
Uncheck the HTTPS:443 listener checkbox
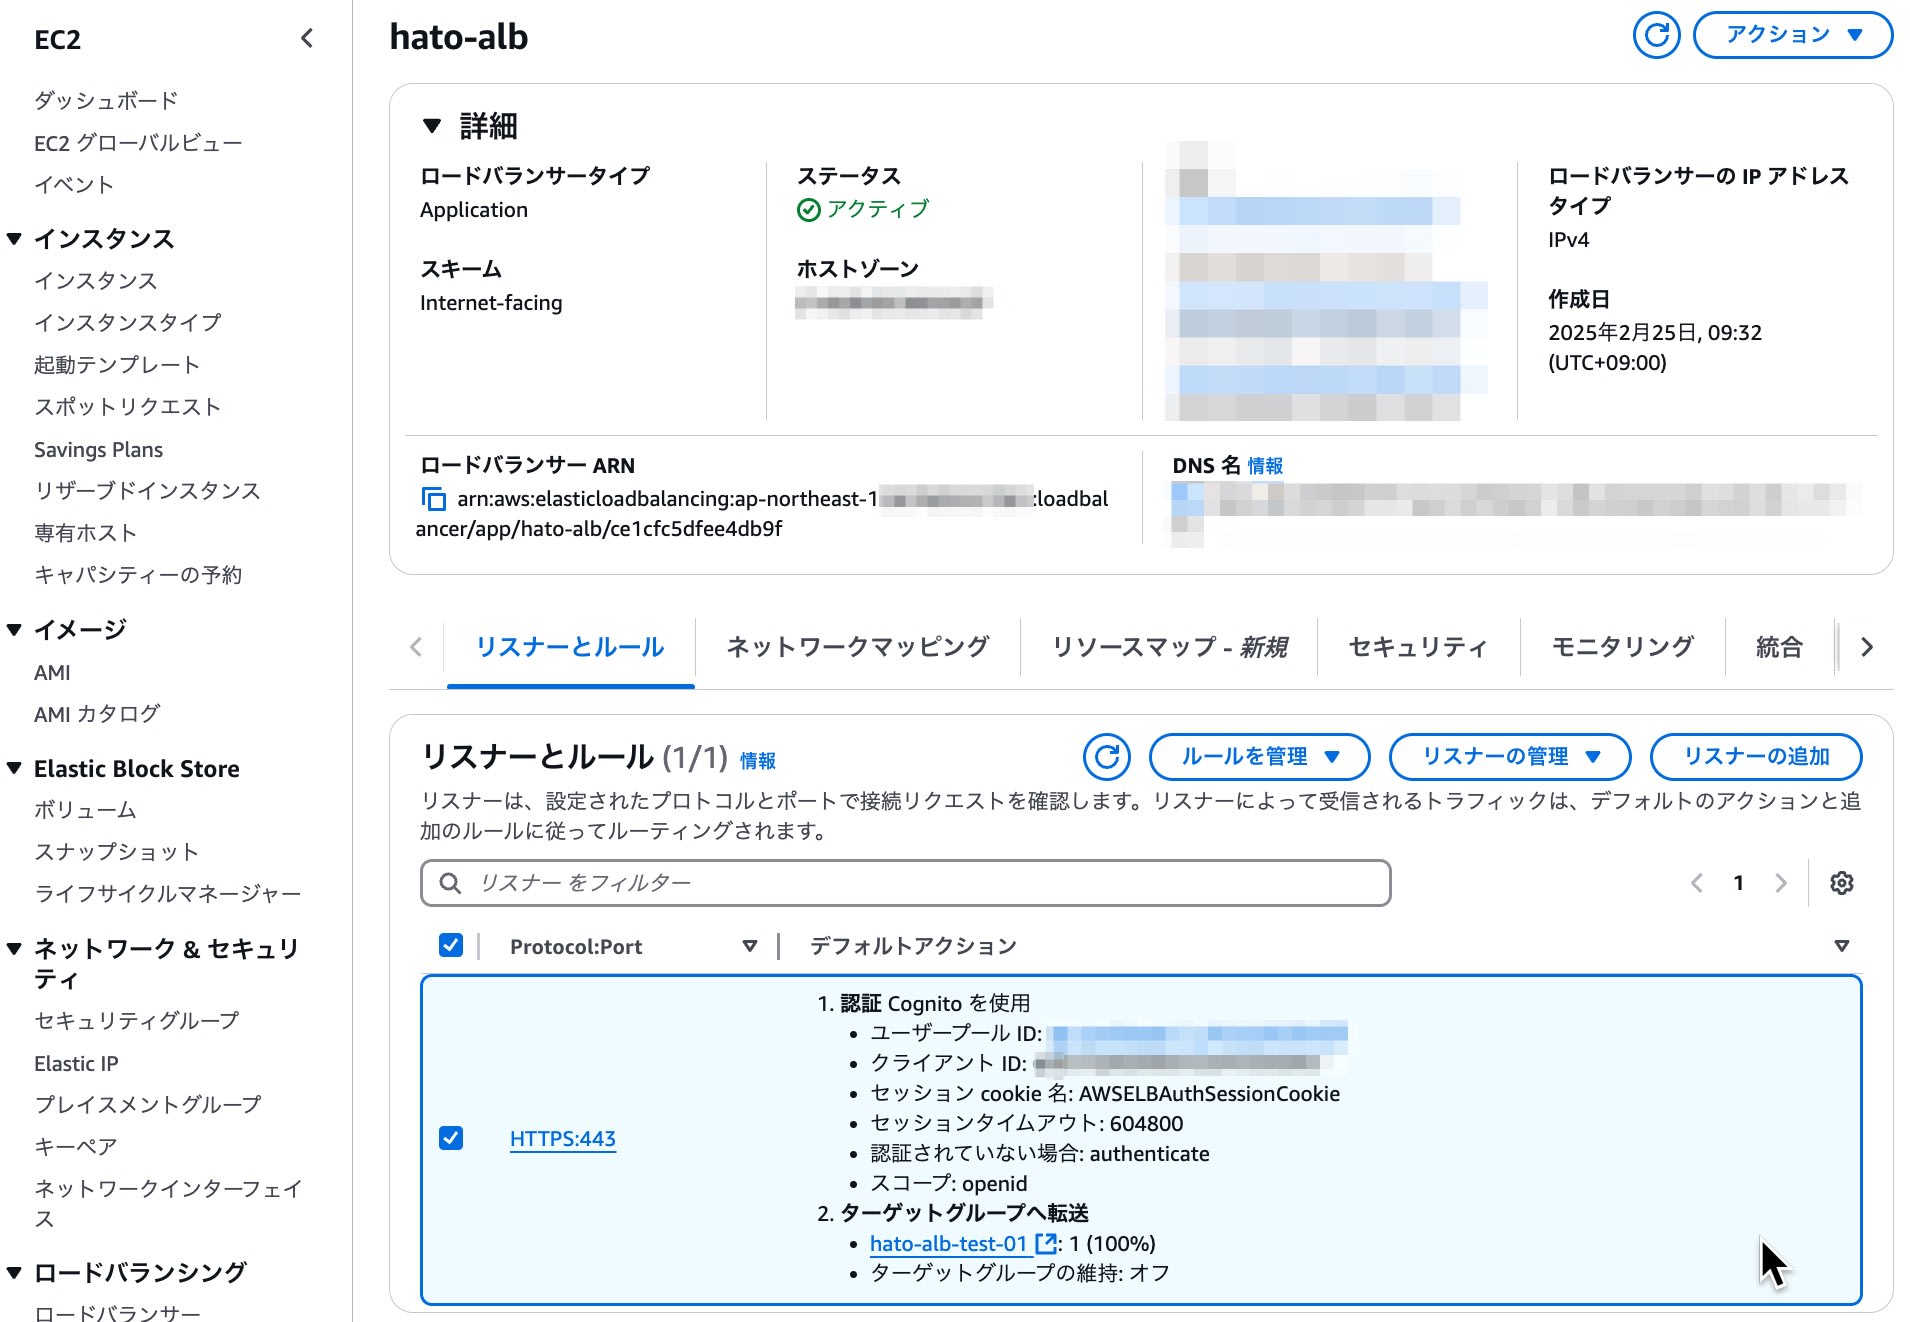451,1138
